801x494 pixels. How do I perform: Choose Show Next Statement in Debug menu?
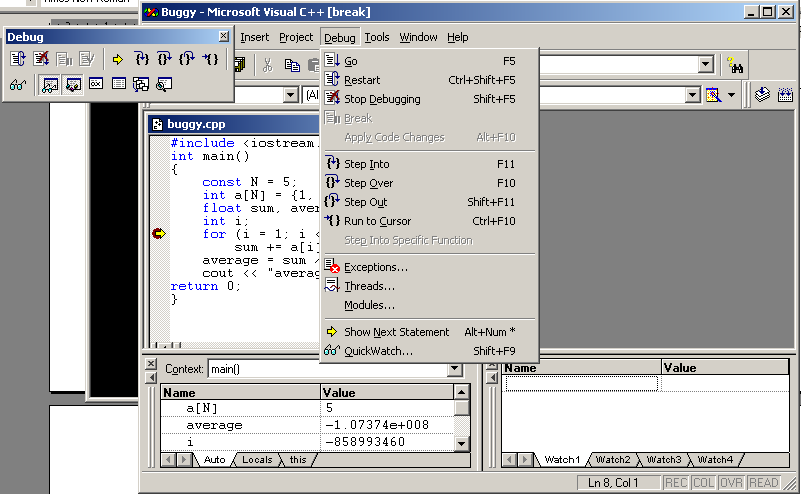pyautogui.click(x=429, y=332)
